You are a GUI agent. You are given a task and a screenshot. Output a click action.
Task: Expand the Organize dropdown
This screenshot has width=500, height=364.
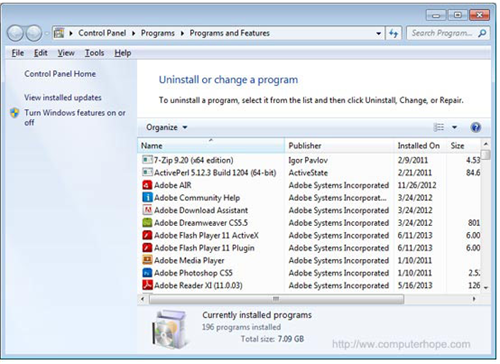(167, 127)
